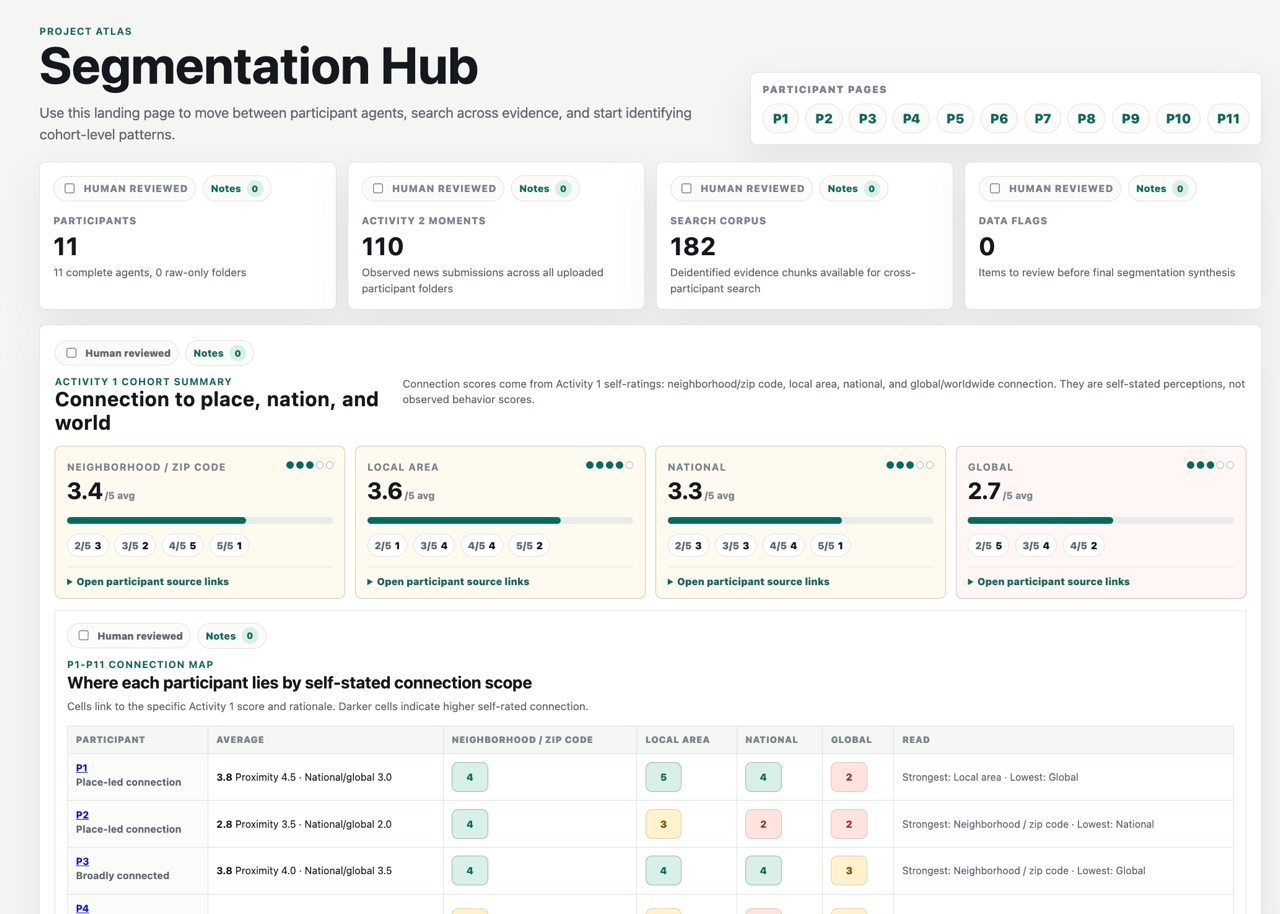The image size is (1280, 914).
Task: Expand source links under Global card
Action: pyautogui.click(x=1049, y=581)
